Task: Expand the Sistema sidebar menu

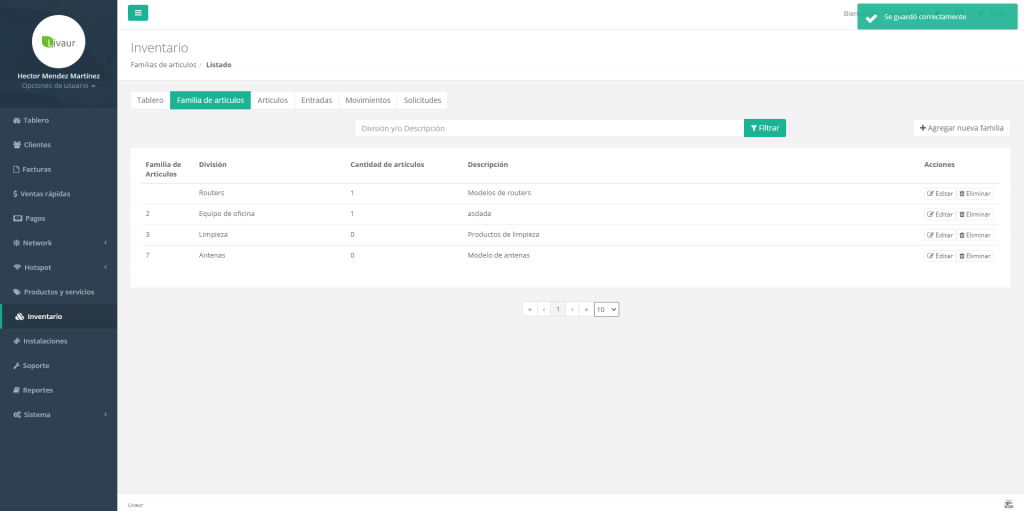Action: (59, 414)
